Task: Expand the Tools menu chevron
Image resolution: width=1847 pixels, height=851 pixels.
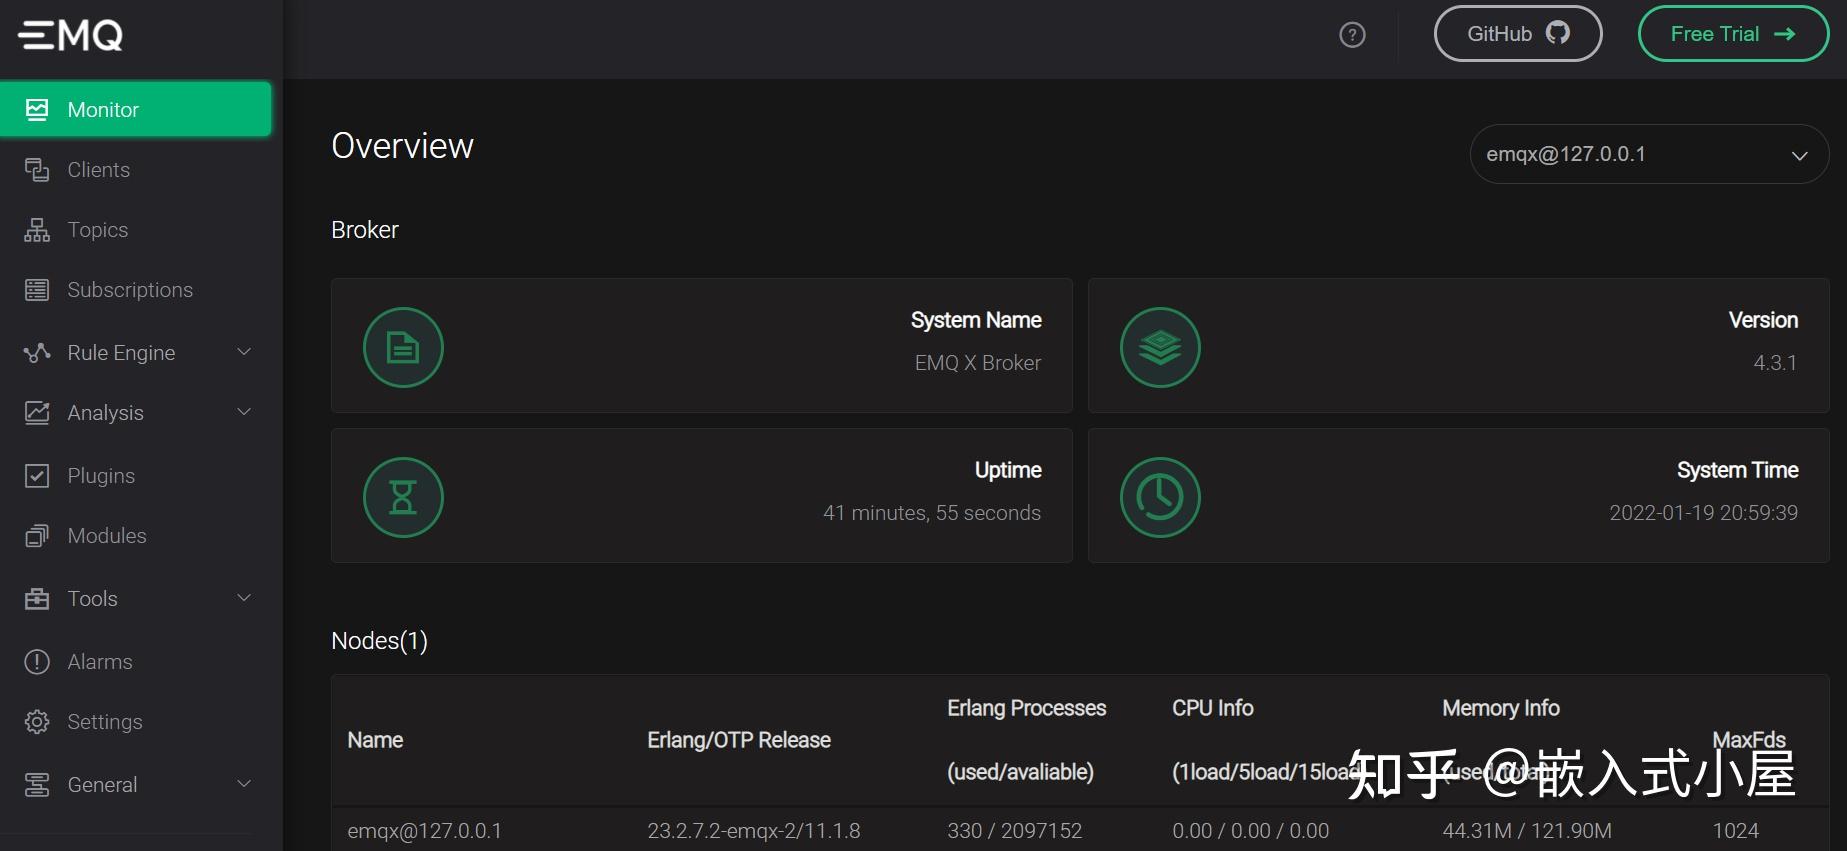Action: click(x=244, y=598)
